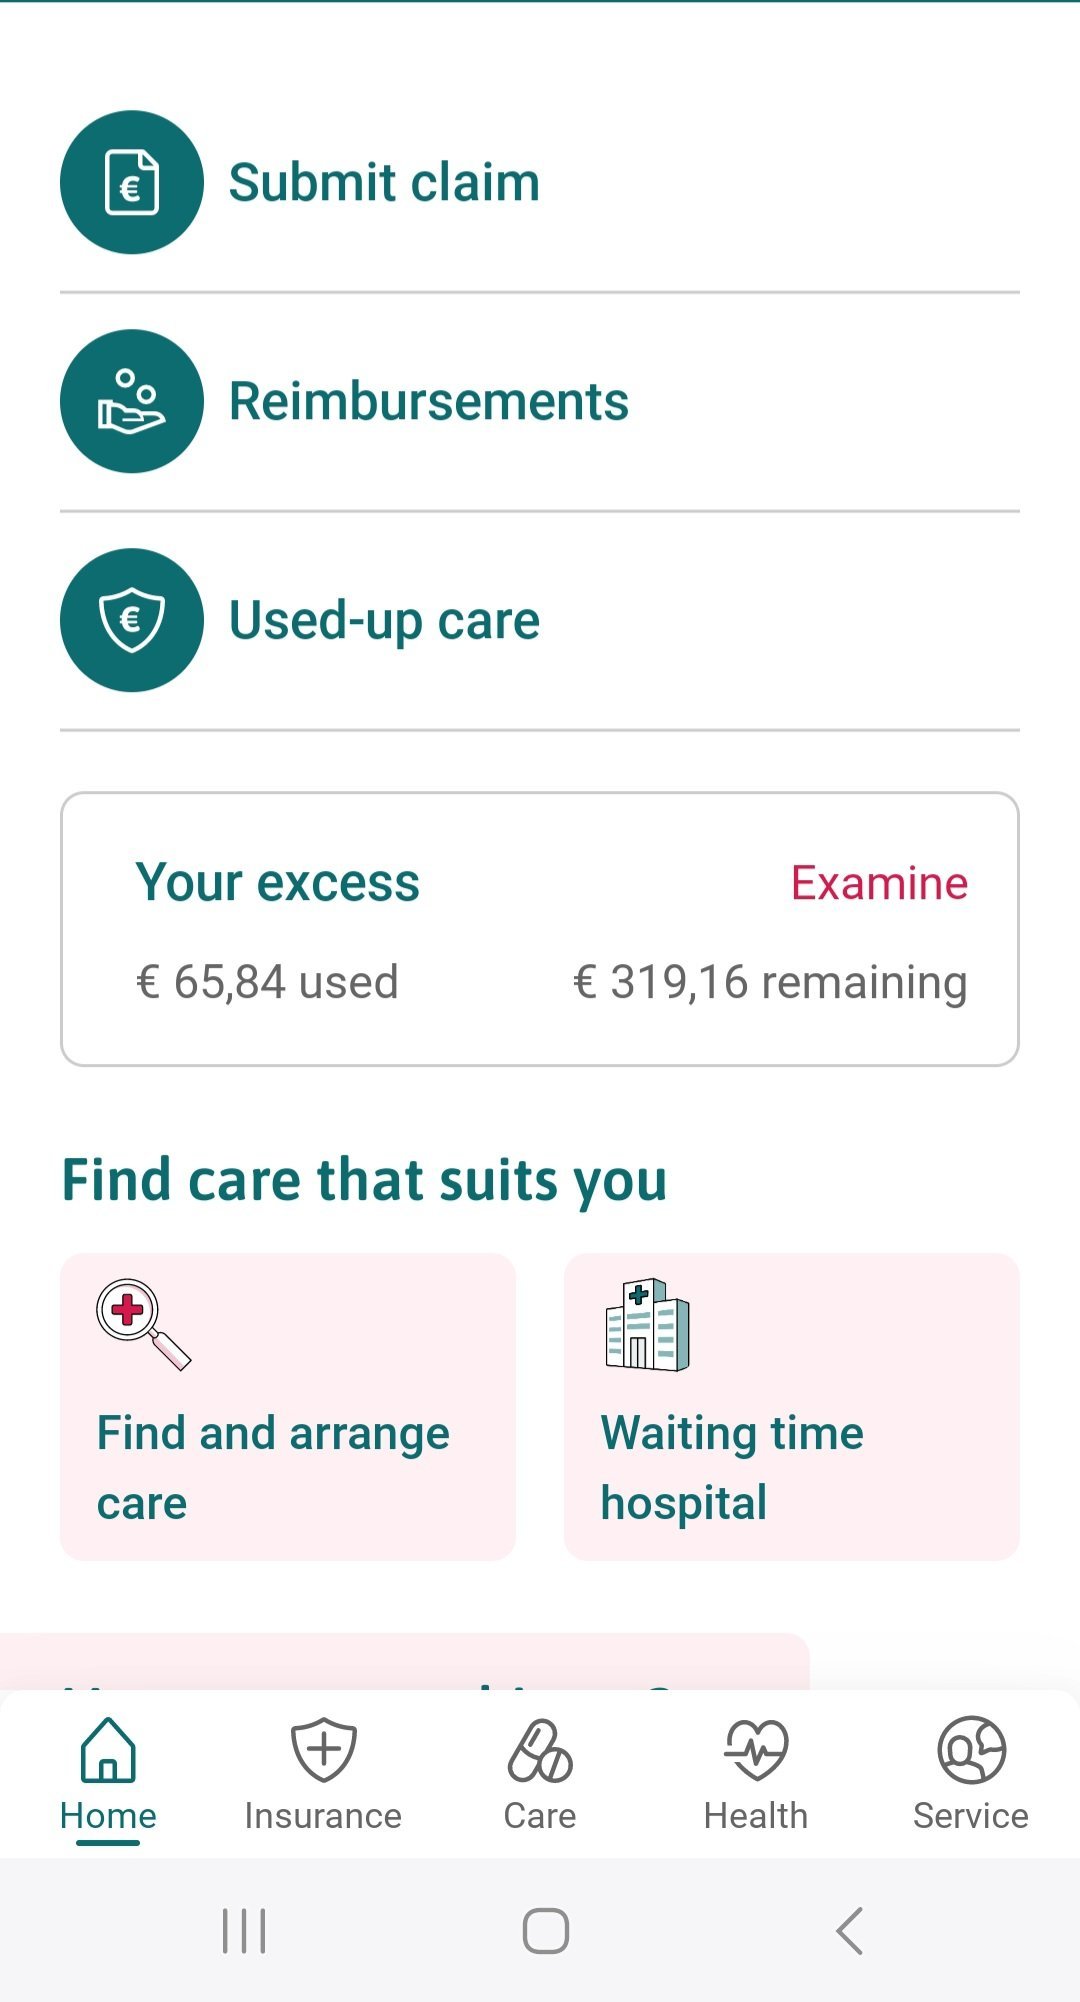Switch to the Insurance tab label
The image size is (1080, 2002).
click(323, 1816)
